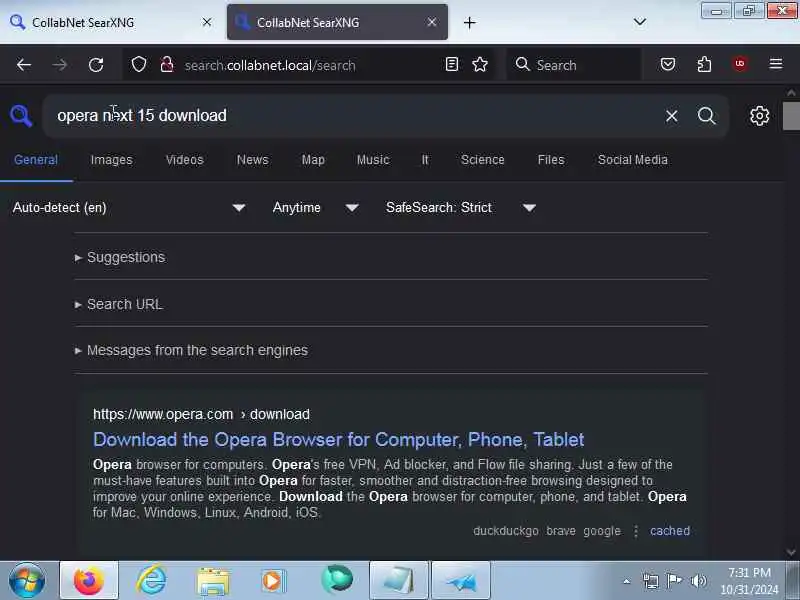Open Firefox application menu
The image size is (800, 600).
(776, 64)
